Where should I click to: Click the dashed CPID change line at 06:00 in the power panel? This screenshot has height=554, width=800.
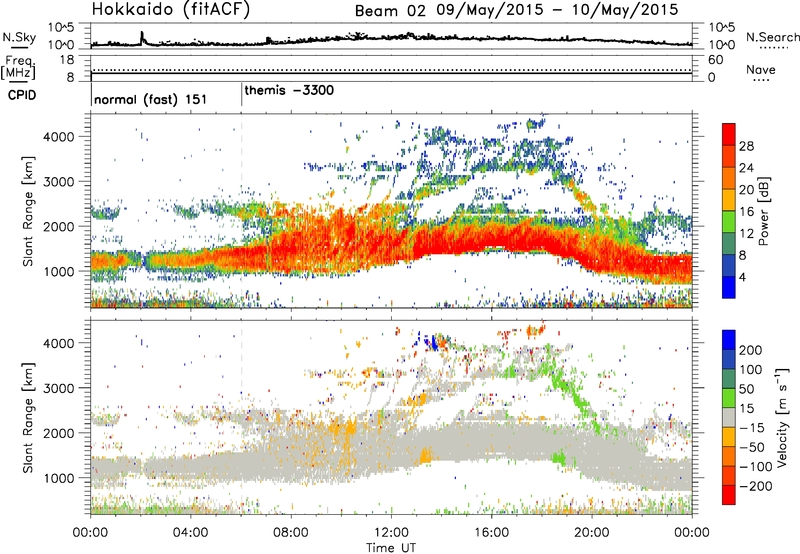pos(241,210)
